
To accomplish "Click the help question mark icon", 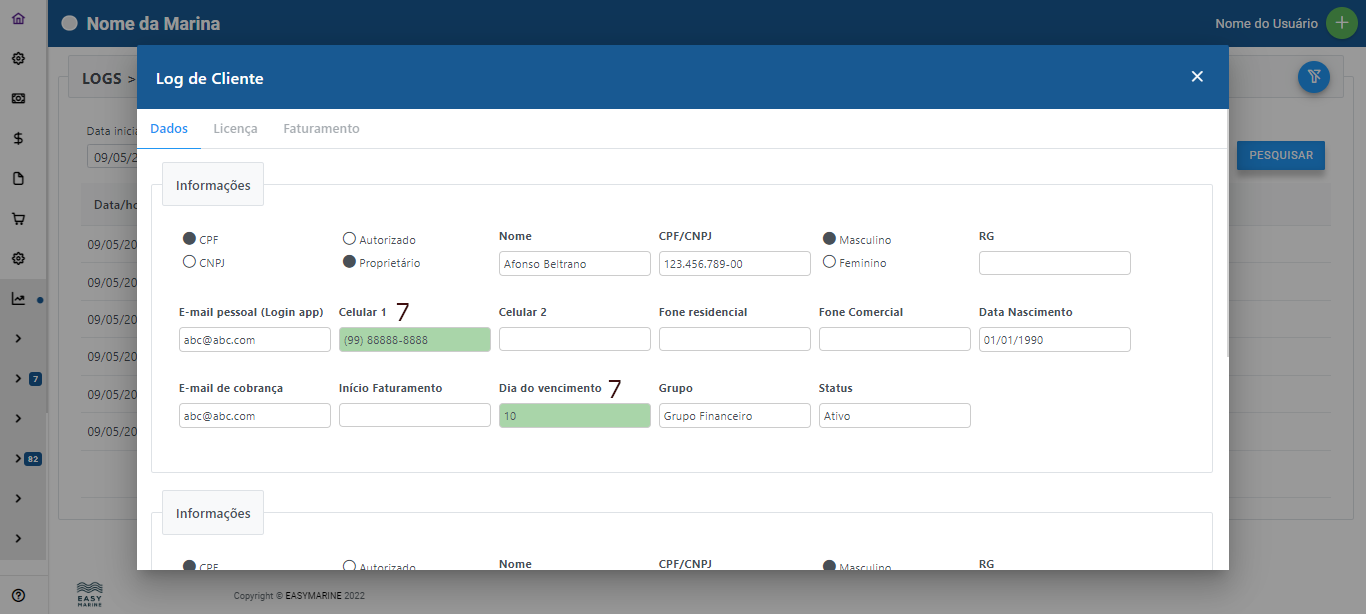I will point(18,594).
